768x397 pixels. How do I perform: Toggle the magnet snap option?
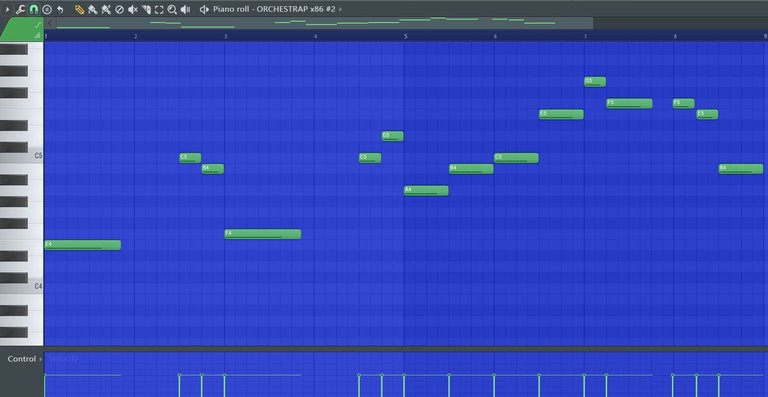tap(33, 9)
